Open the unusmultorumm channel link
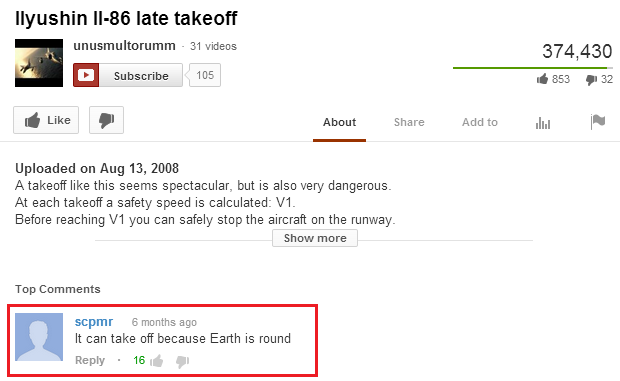 click(x=124, y=46)
